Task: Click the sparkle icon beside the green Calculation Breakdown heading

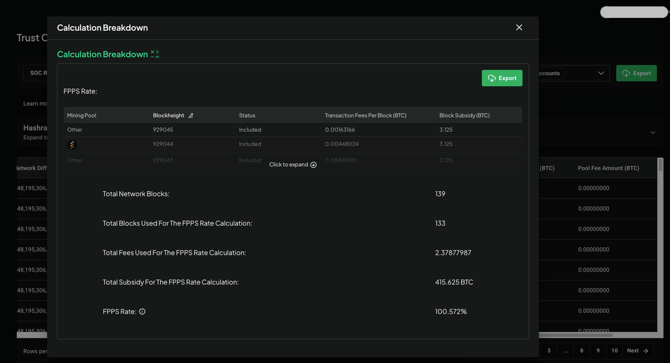Action: pos(155,54)
